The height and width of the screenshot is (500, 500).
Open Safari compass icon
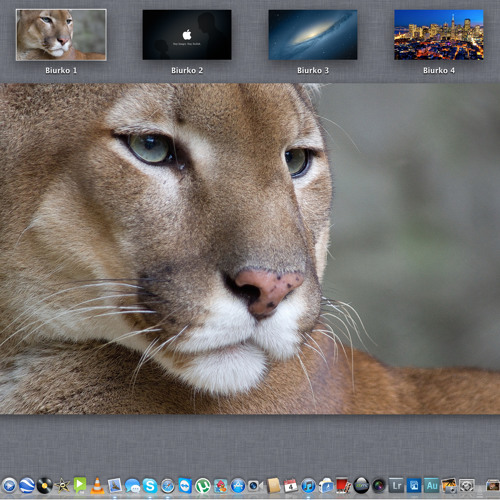[x=168, y=486]
